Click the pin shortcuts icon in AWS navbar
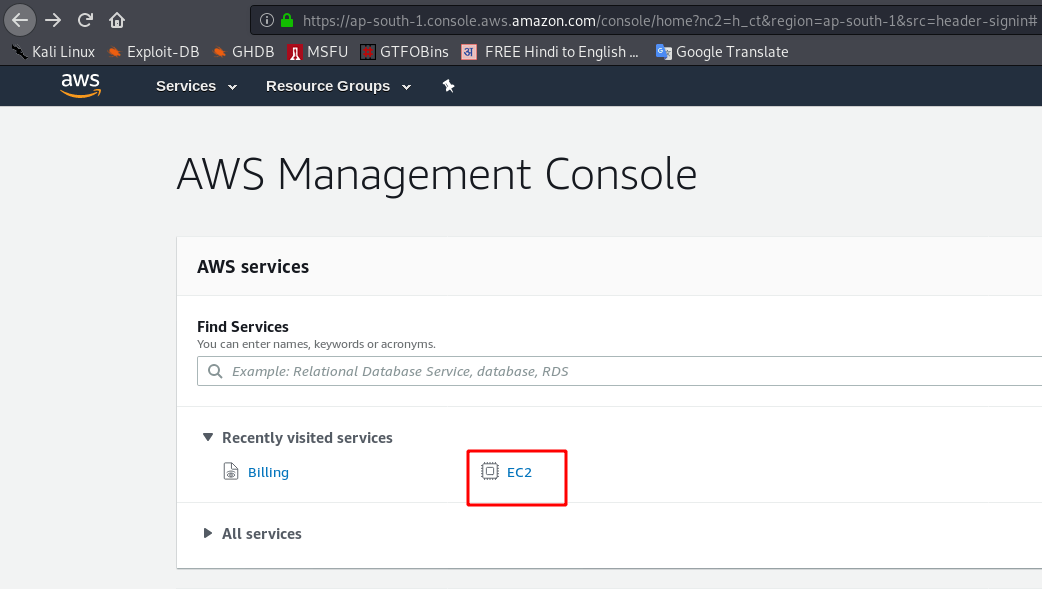1042x589 pixels. point(449,86)
